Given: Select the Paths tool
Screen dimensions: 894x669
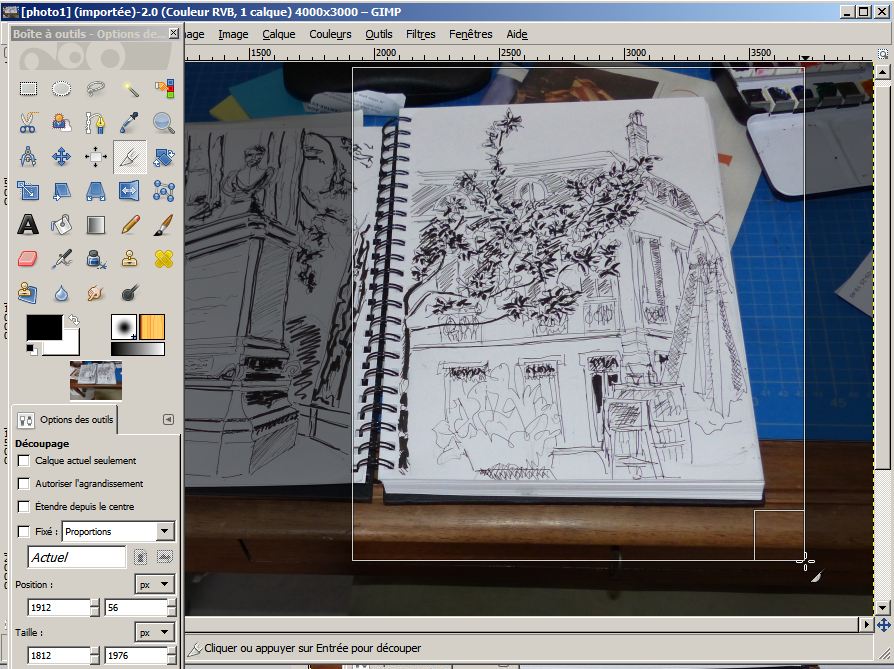Looking at the screenshot, I should (96, 123).
